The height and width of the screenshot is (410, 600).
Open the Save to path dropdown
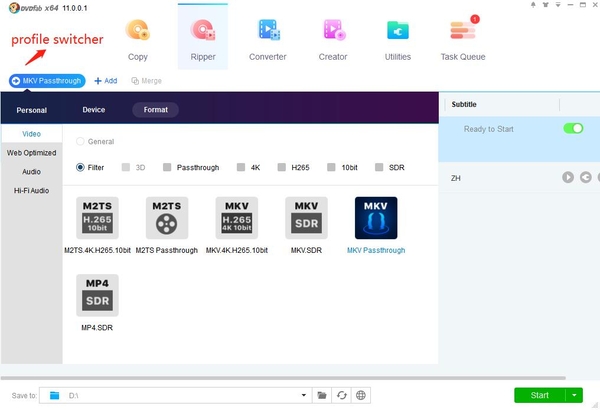[303, 395]
